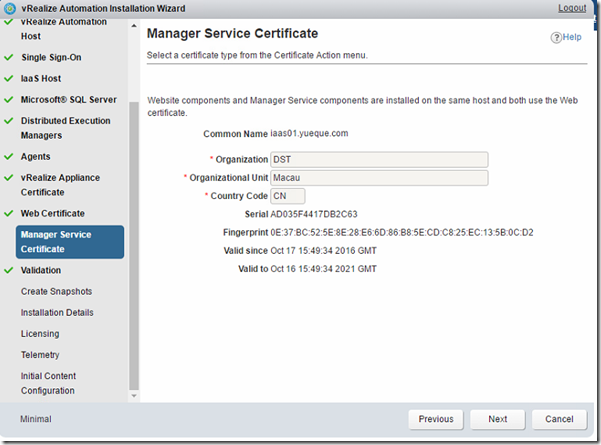Screen dimensions: 601x445
Task: Click the Logout link
Action: pos(572,8)
